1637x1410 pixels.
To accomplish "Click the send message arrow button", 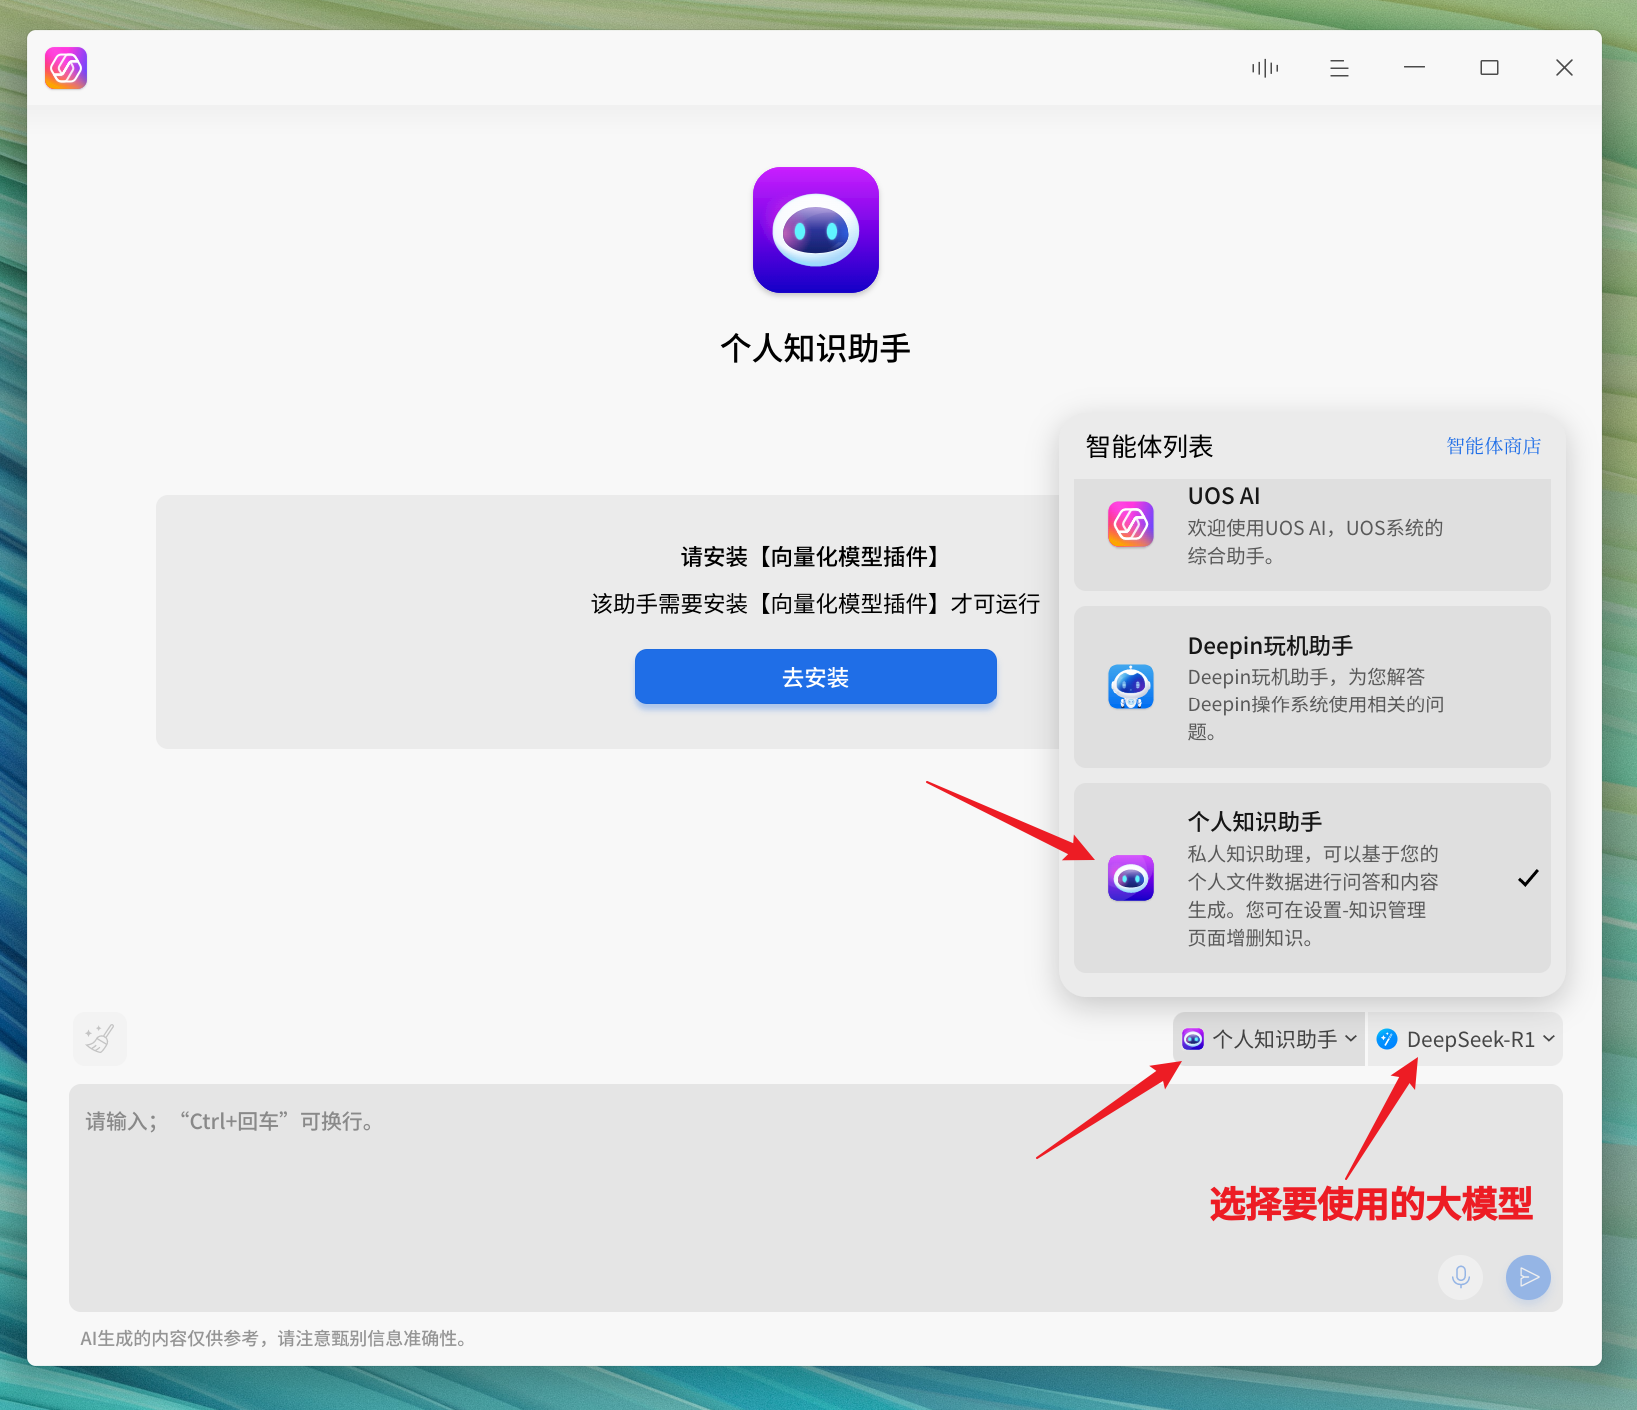I will (x=1528, y=1277).
